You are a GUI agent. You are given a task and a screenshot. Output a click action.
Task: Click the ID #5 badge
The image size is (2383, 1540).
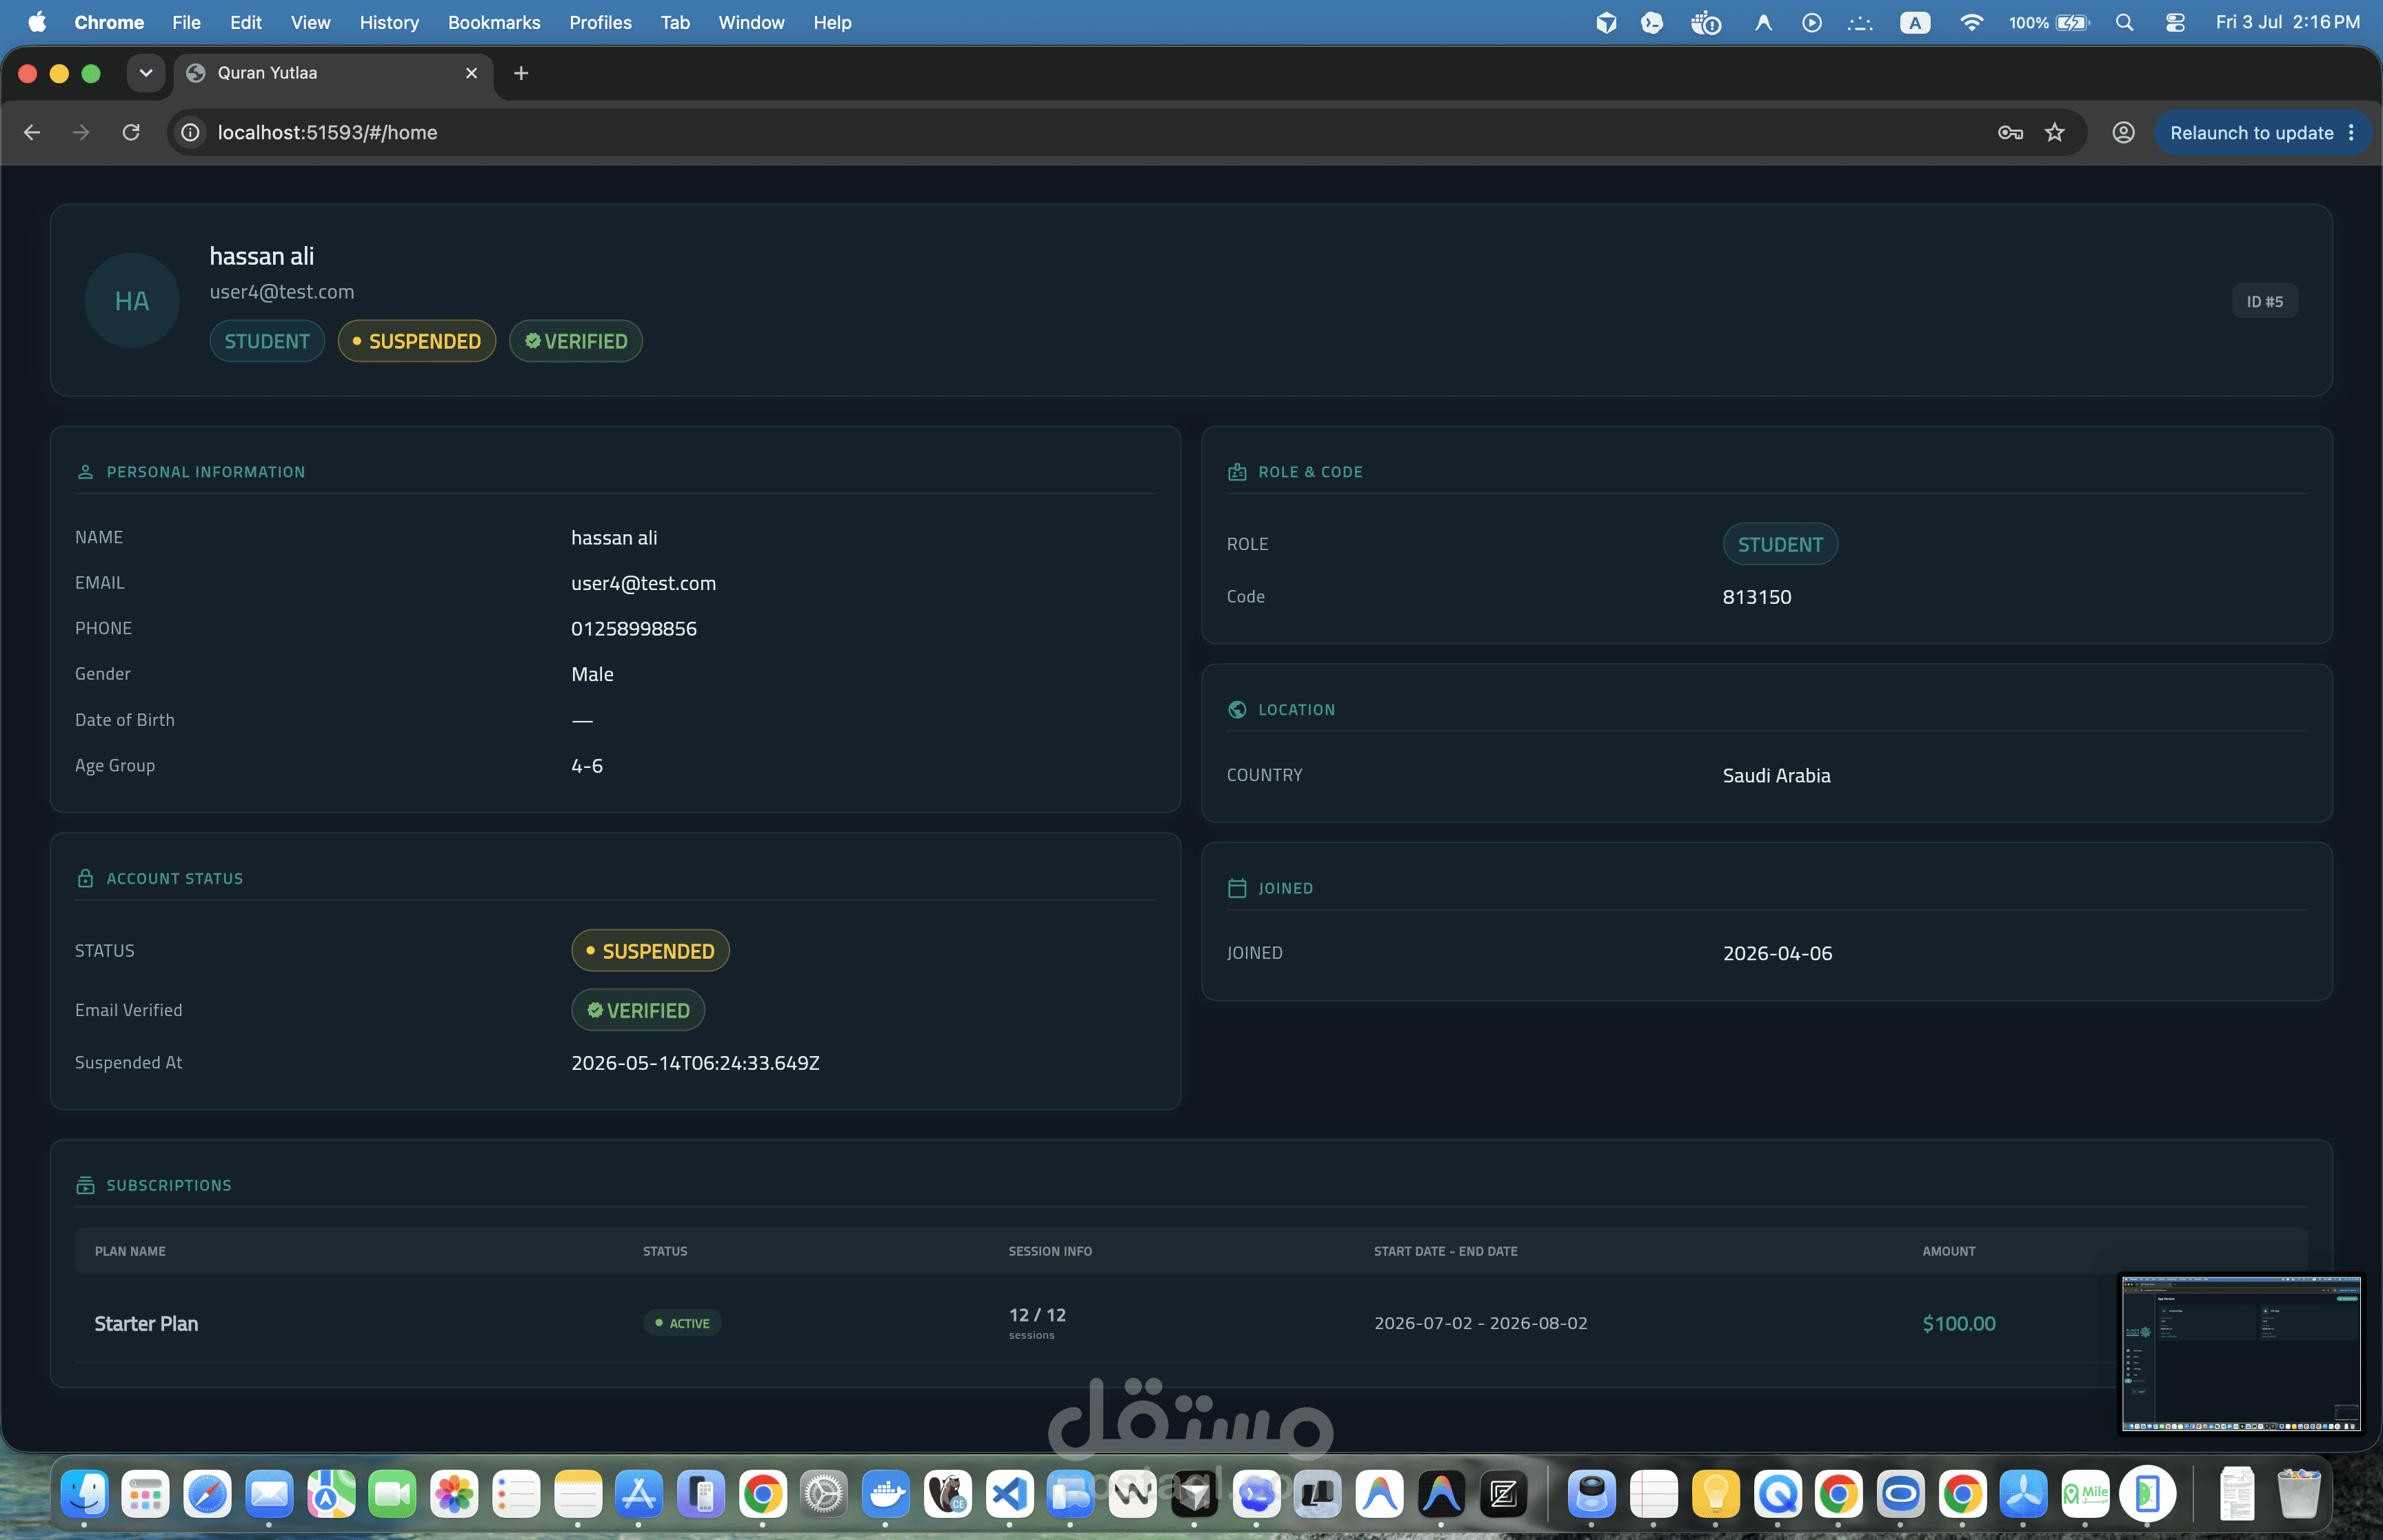point(2265,301)
